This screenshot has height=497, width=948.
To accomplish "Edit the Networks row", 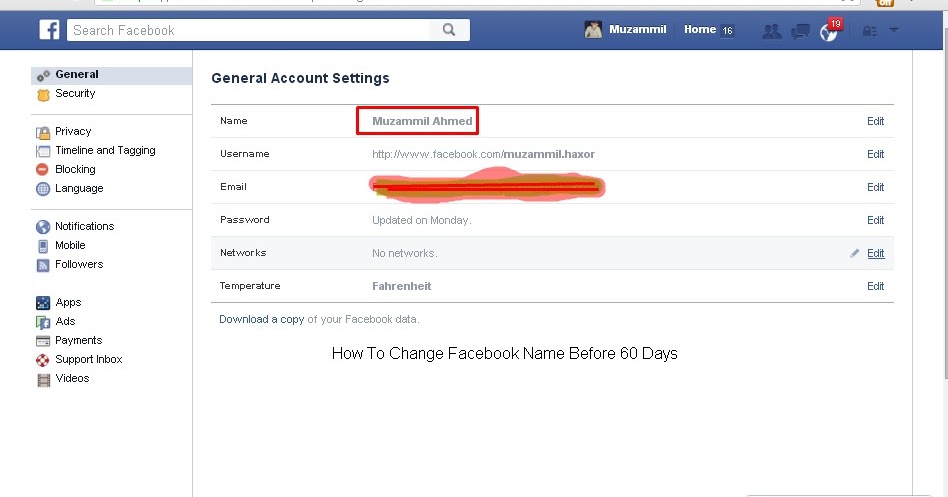I will point(875,253).
